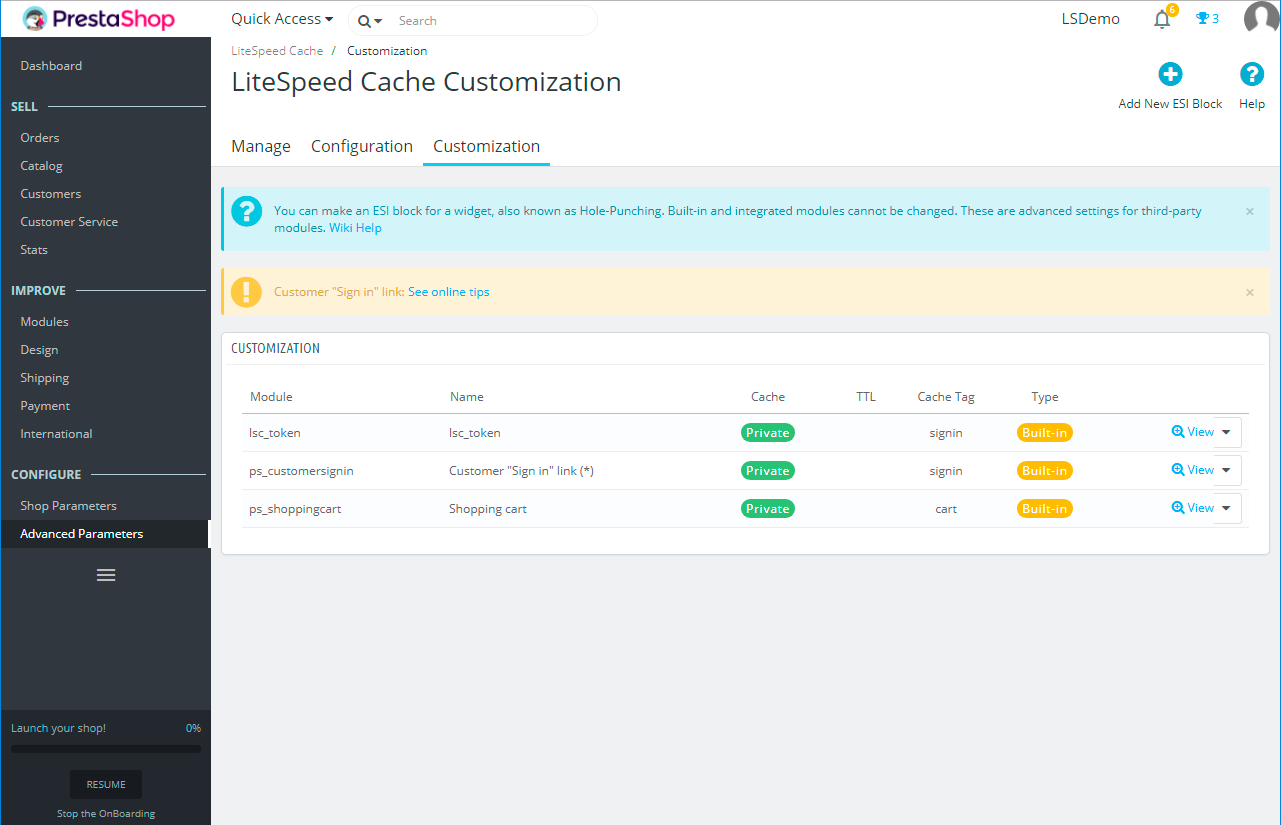Click the RESUME onboarding button

point(106,785)
